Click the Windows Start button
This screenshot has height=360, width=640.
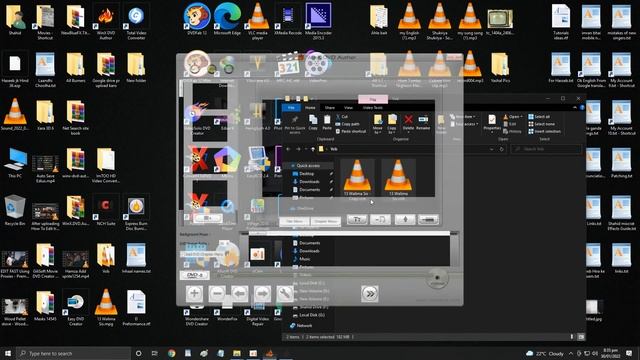[7, 353]
